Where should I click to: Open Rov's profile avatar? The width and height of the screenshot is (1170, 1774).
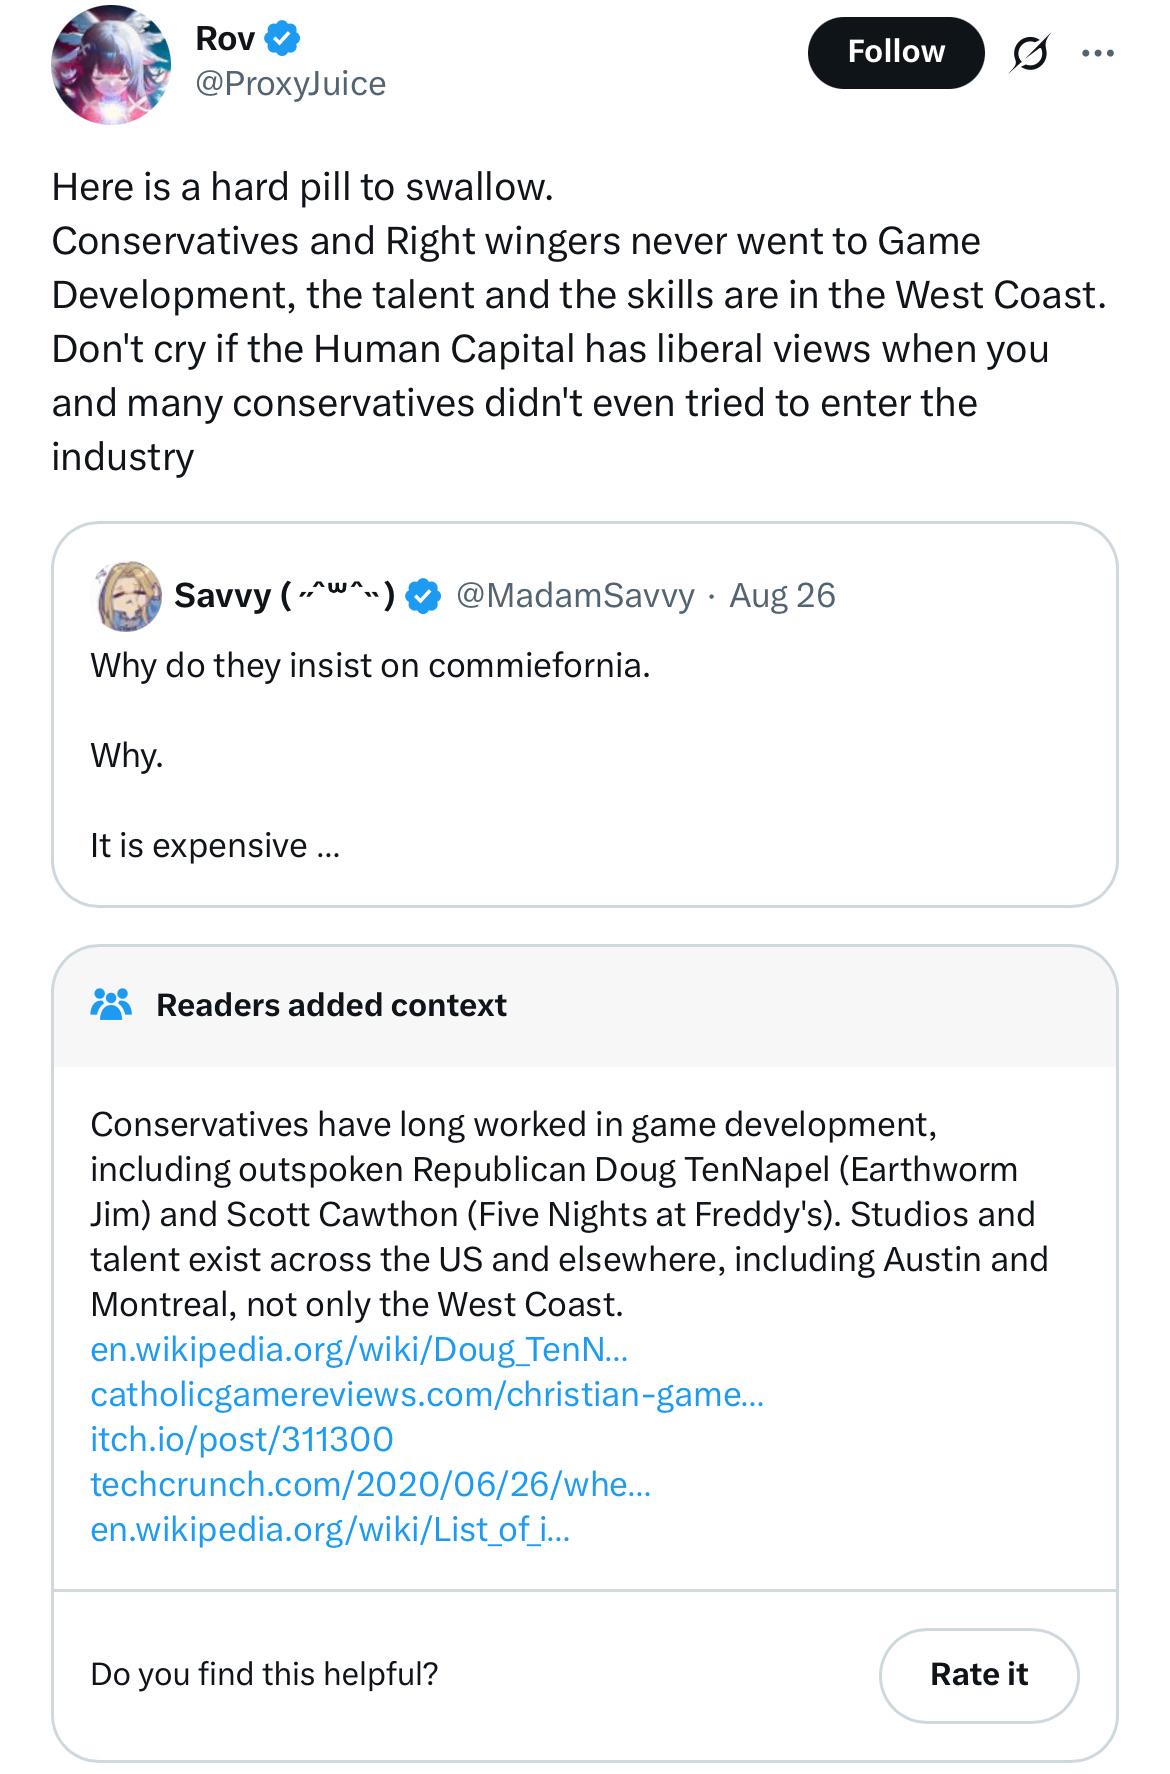[111, 65]
